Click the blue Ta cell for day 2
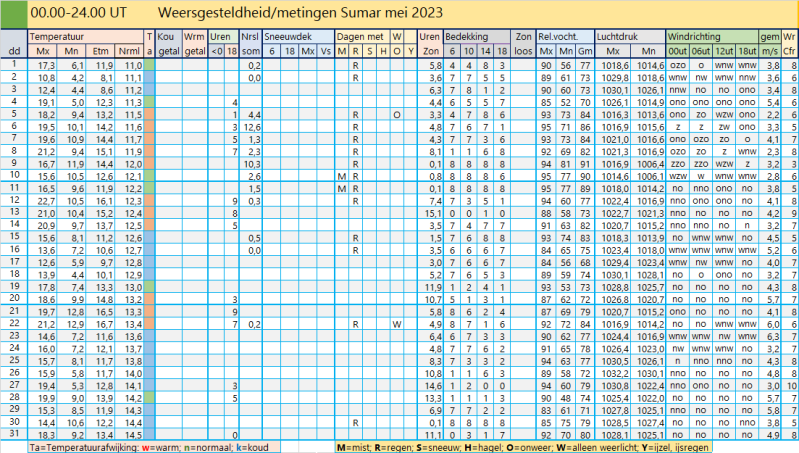Image resolution: width=799 pixels, height=453 pixels. (149, 77)
